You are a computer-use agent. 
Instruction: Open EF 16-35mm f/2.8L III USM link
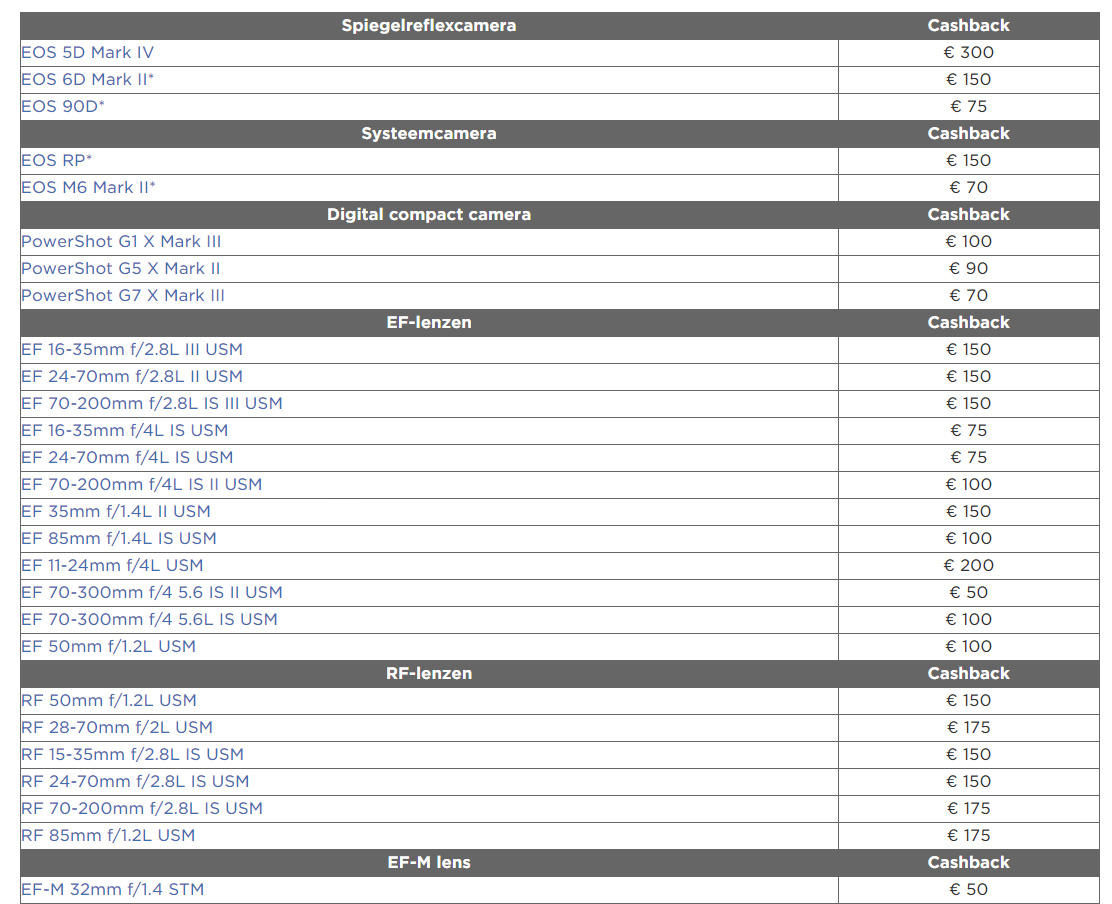[x=132, y=350]
